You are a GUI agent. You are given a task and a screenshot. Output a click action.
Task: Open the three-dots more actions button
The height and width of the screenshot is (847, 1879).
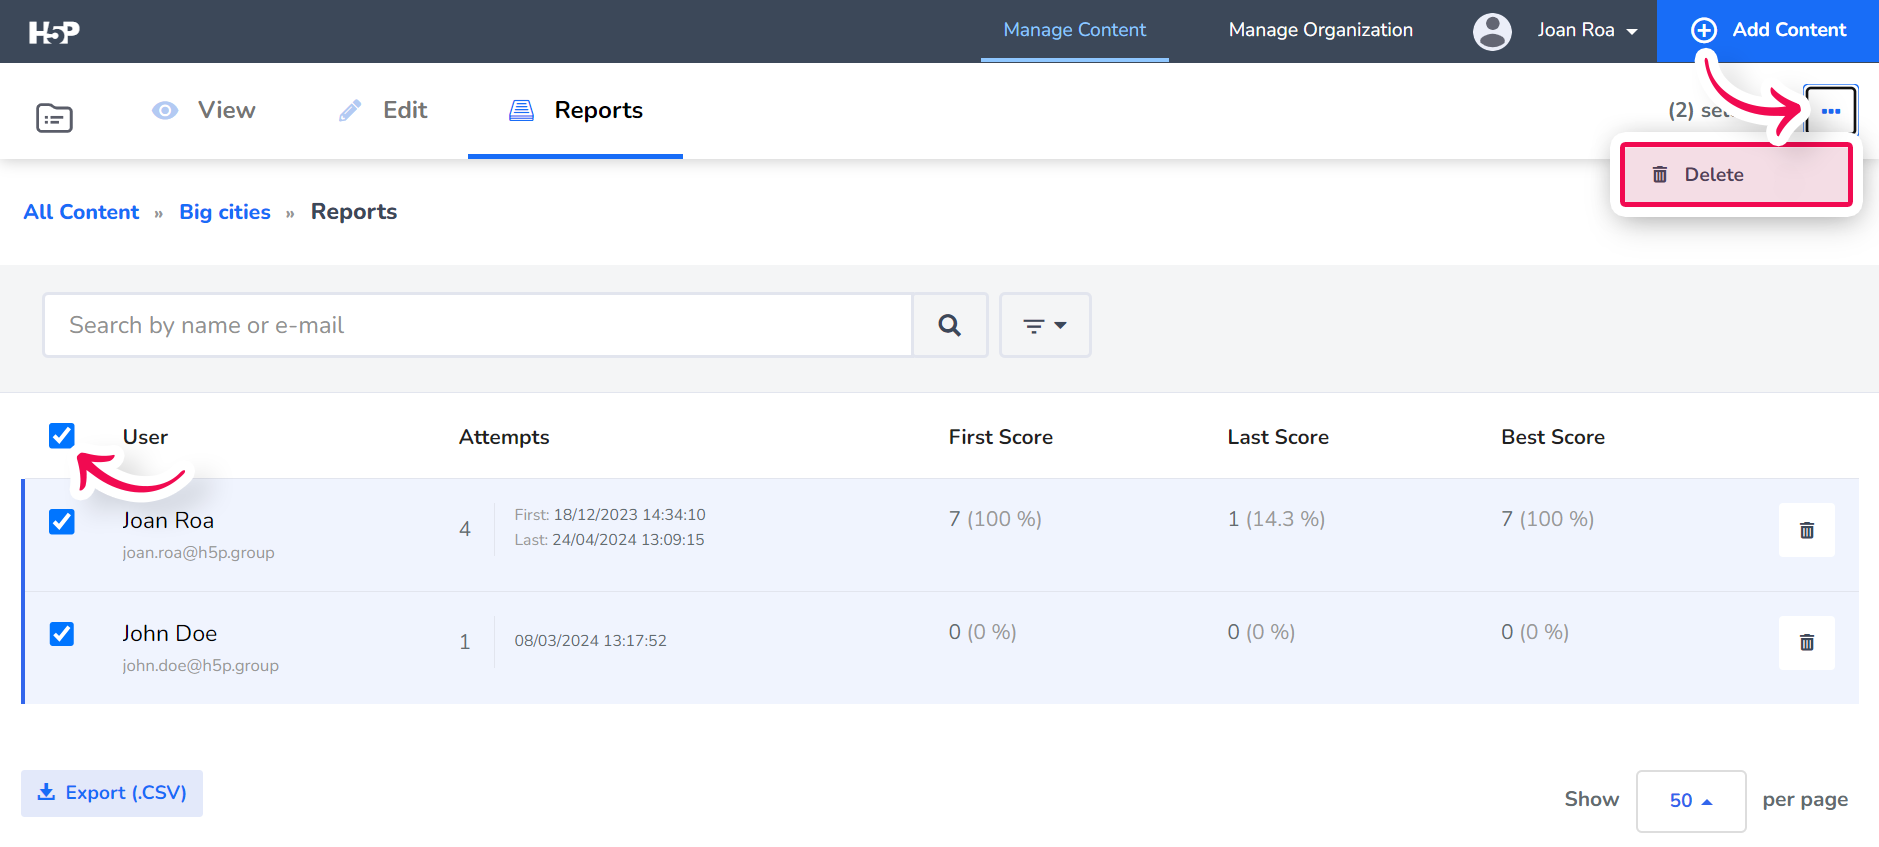pyautogui.click(x=1831, y=111)
